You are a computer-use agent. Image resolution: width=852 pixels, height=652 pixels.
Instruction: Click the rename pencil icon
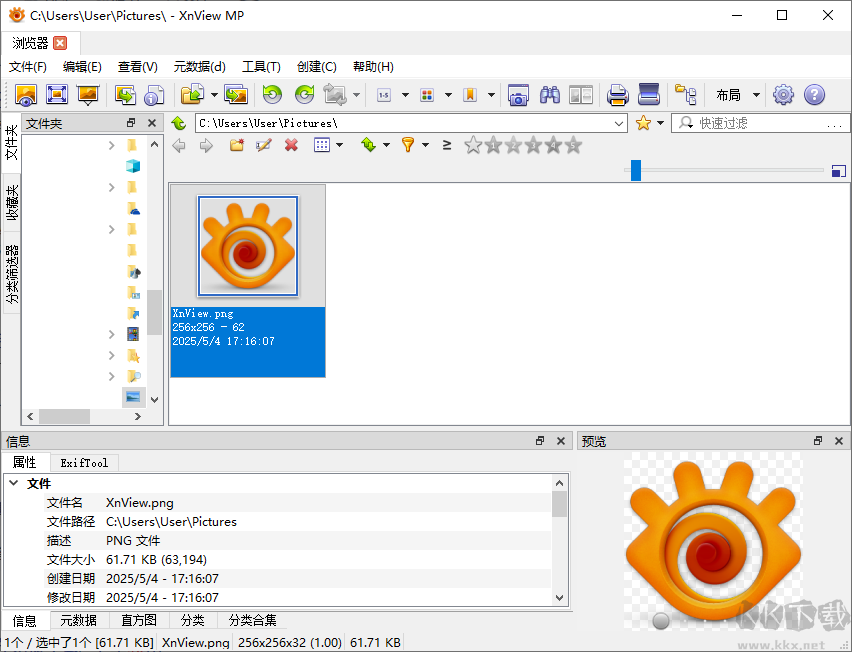[x=264, y=145]
